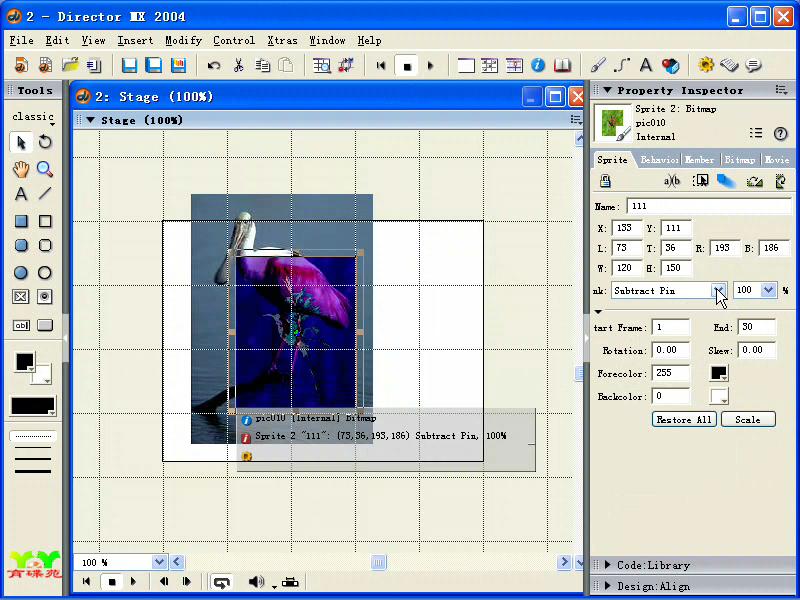
Task: Toggle the Editable sprite option
Action: pyautogui.click(x=671, y=181)
